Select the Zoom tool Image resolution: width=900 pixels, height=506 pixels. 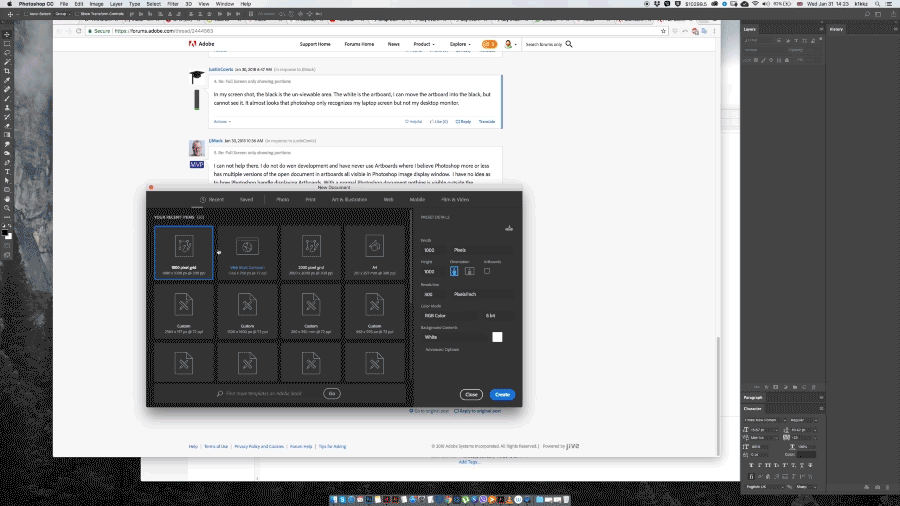[x=7, y=208]
